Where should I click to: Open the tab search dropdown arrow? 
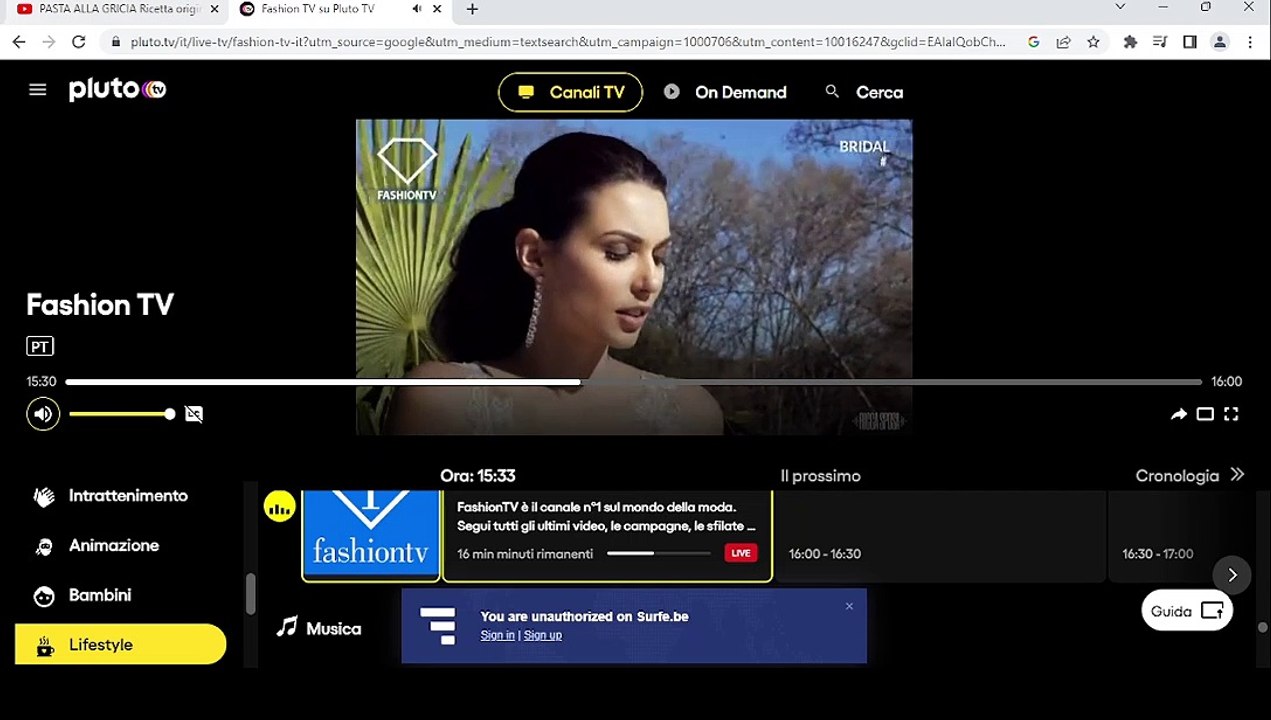1120,8
